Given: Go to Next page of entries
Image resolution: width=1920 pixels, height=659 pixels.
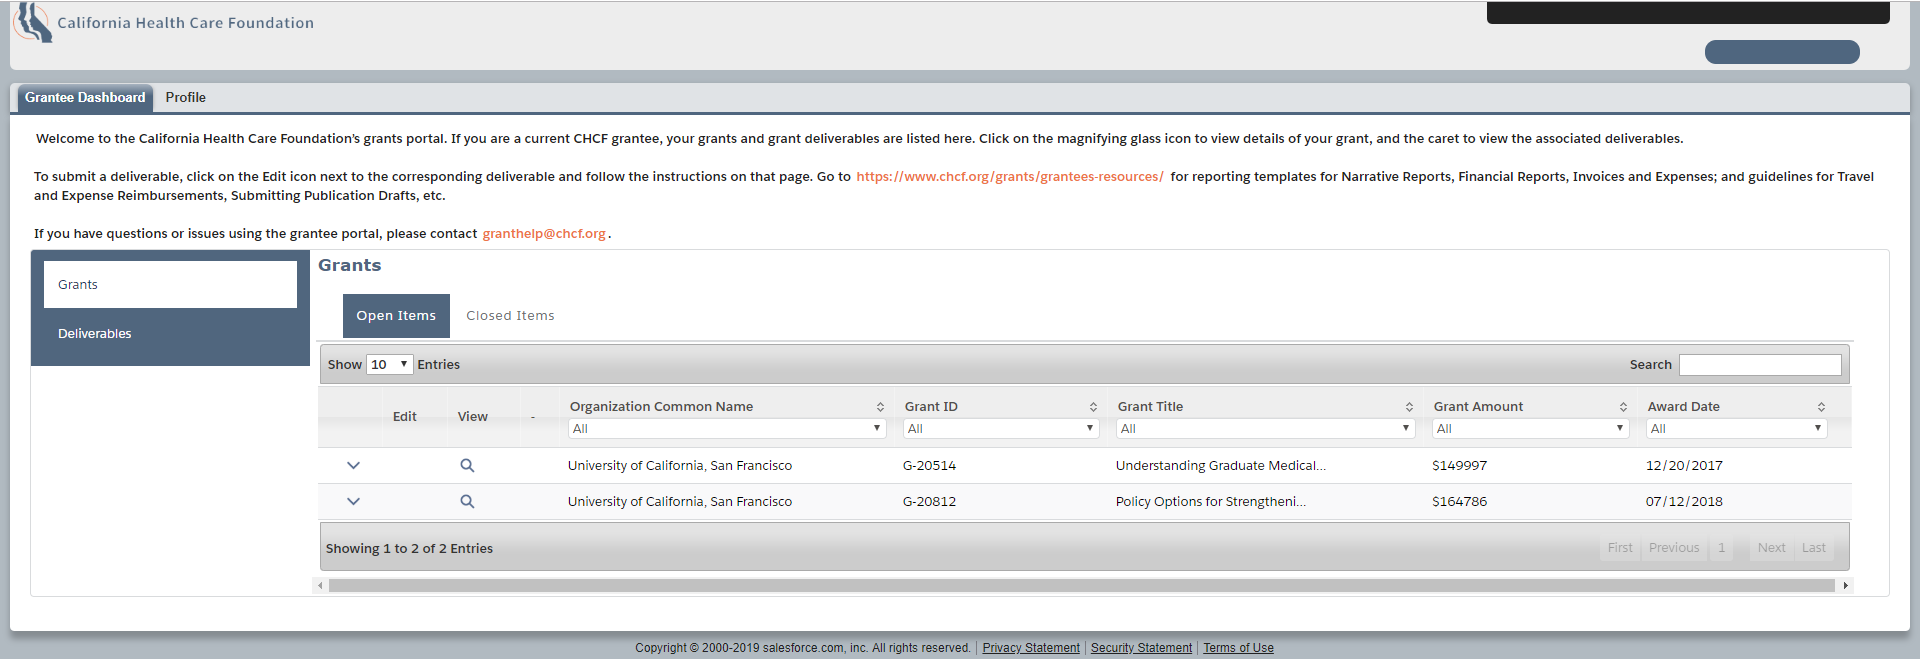Looking at the screenshot, I should click(1771, 548).
